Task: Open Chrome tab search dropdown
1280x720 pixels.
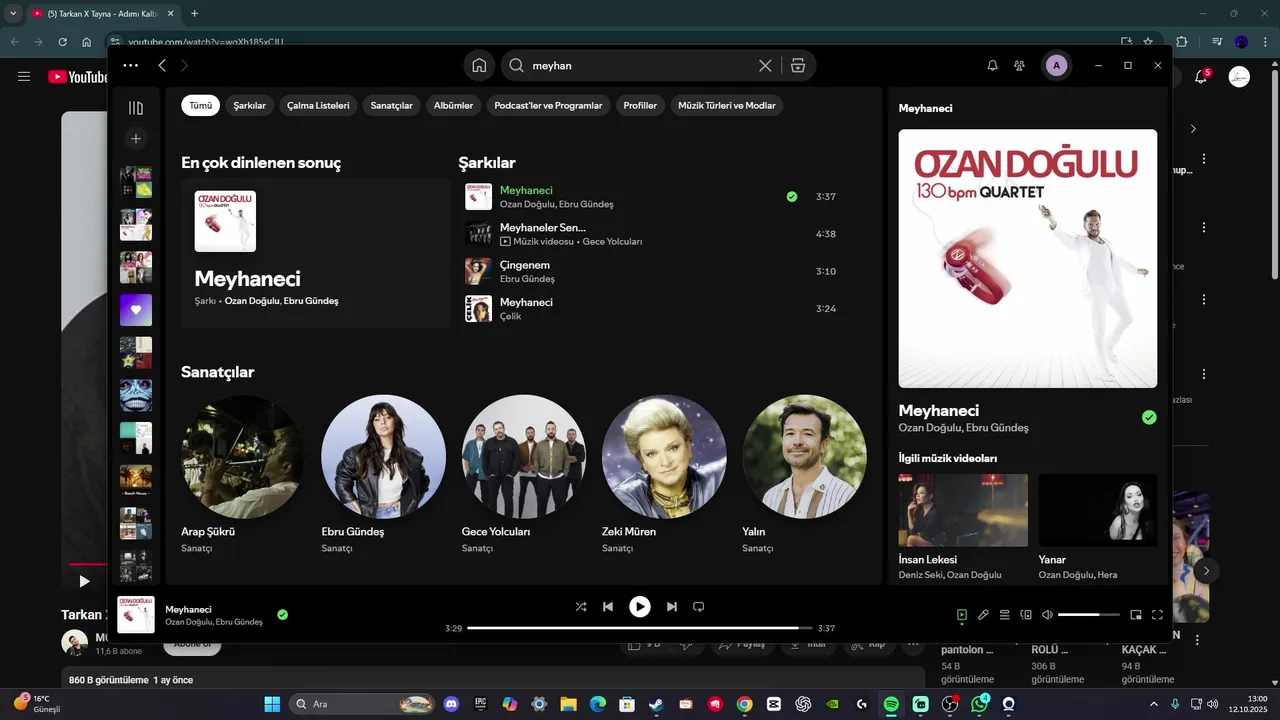Action: pos(13,14)
